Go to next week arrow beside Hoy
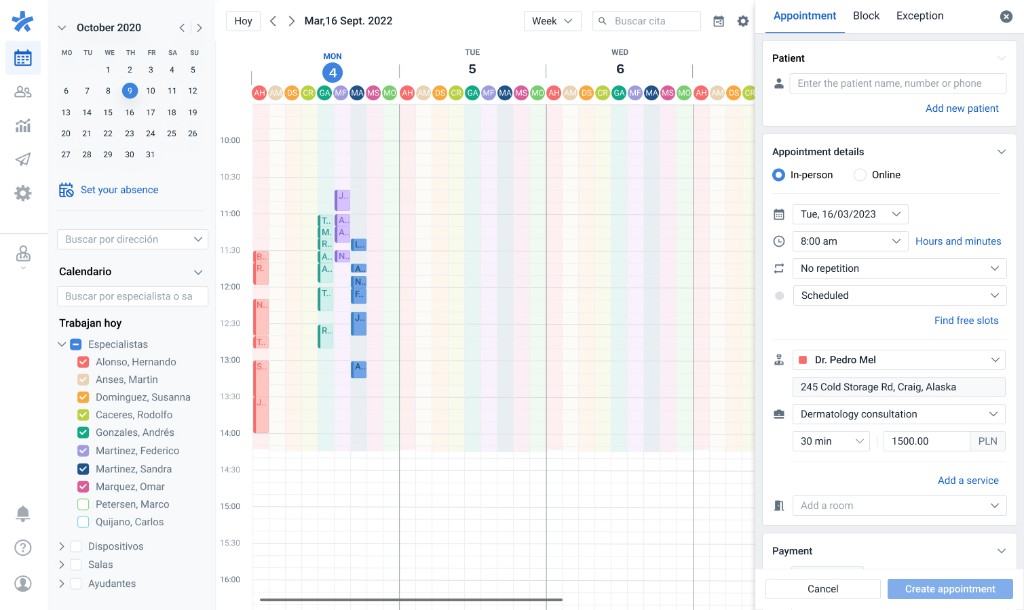Viewport: 1024px width, 610px height. click(291, 21)
